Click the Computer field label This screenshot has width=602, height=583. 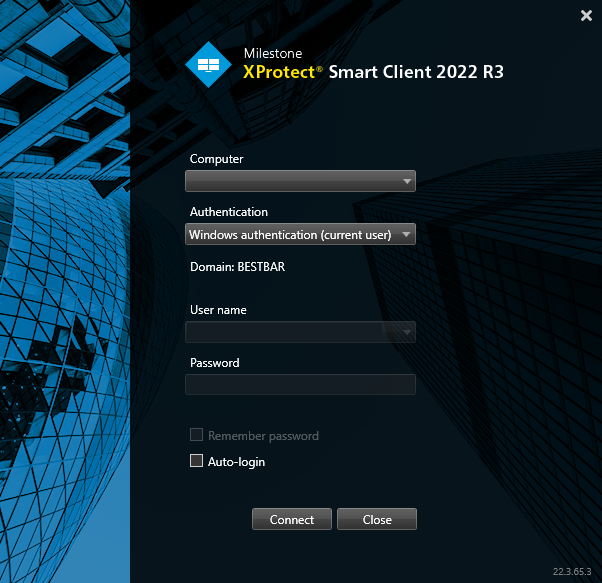pyautogui.click(x=217, y=159)
